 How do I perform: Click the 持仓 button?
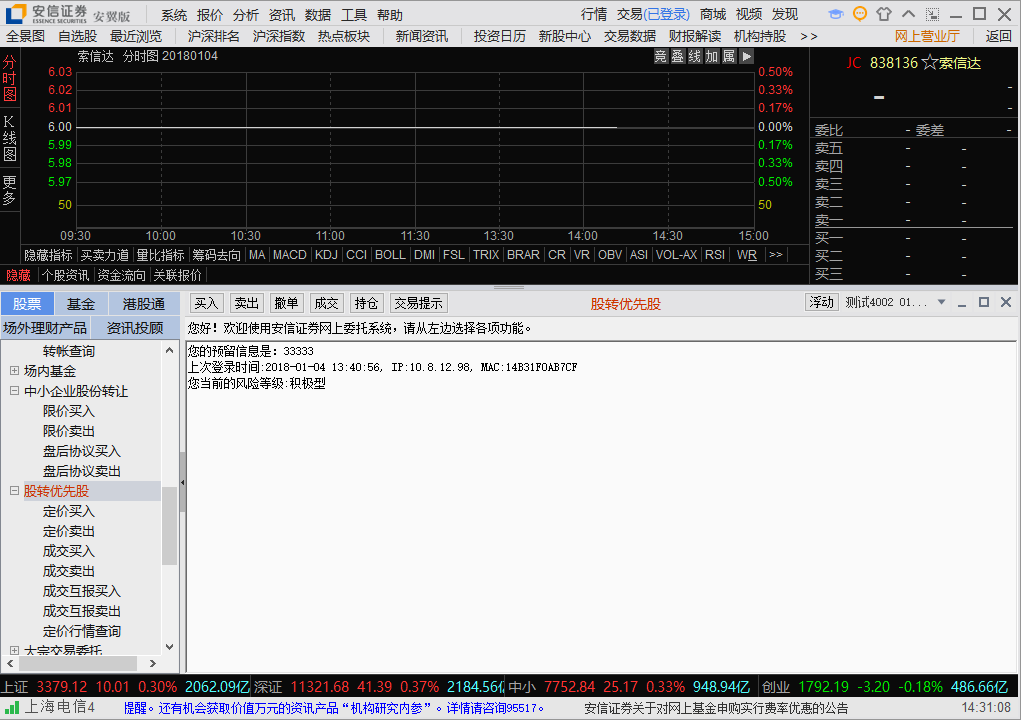[x=367, y=303]
